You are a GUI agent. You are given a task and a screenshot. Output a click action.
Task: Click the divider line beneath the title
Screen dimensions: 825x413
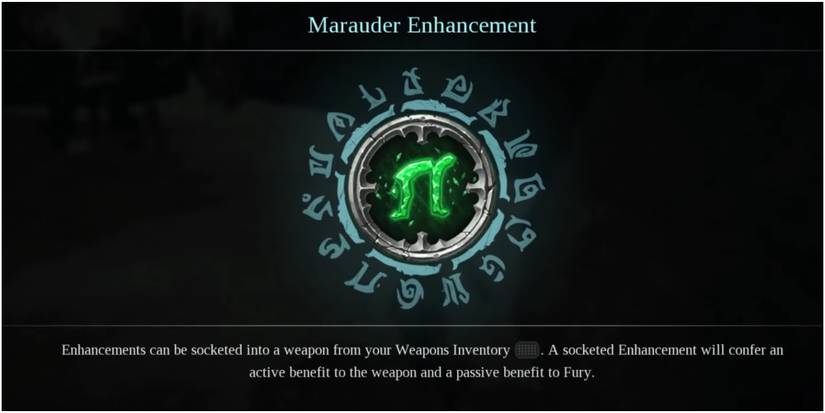click(412, 51)
